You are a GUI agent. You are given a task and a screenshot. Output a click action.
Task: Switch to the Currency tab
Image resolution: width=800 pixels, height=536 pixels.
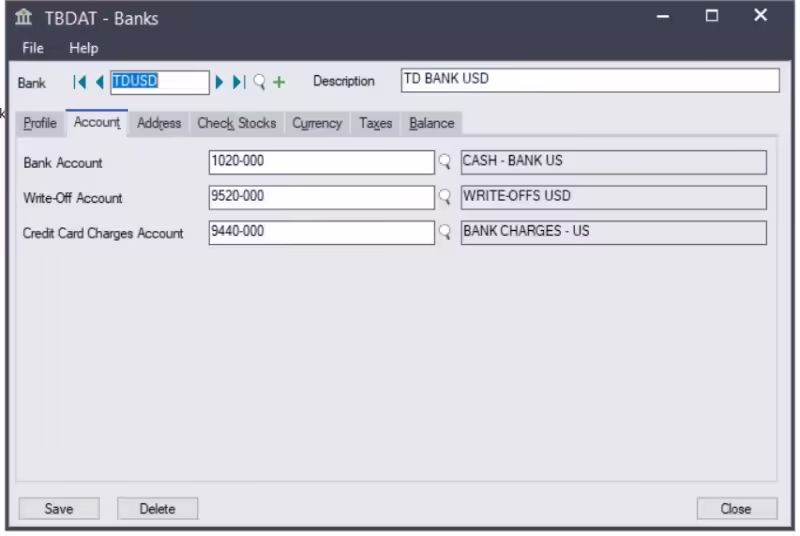[317, 123]
